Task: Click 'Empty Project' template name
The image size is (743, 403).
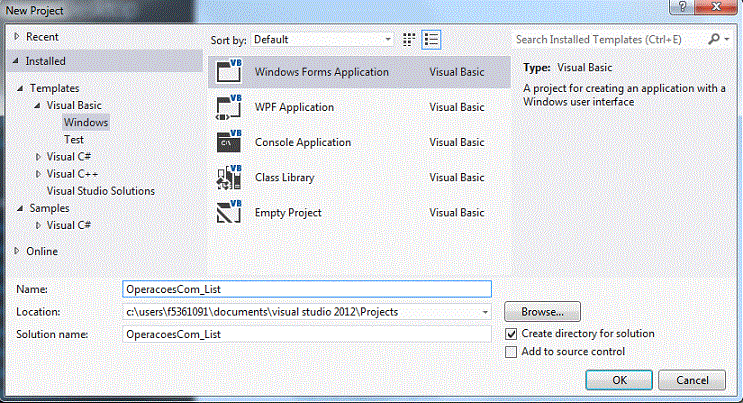Action: (x=288, y=212)
